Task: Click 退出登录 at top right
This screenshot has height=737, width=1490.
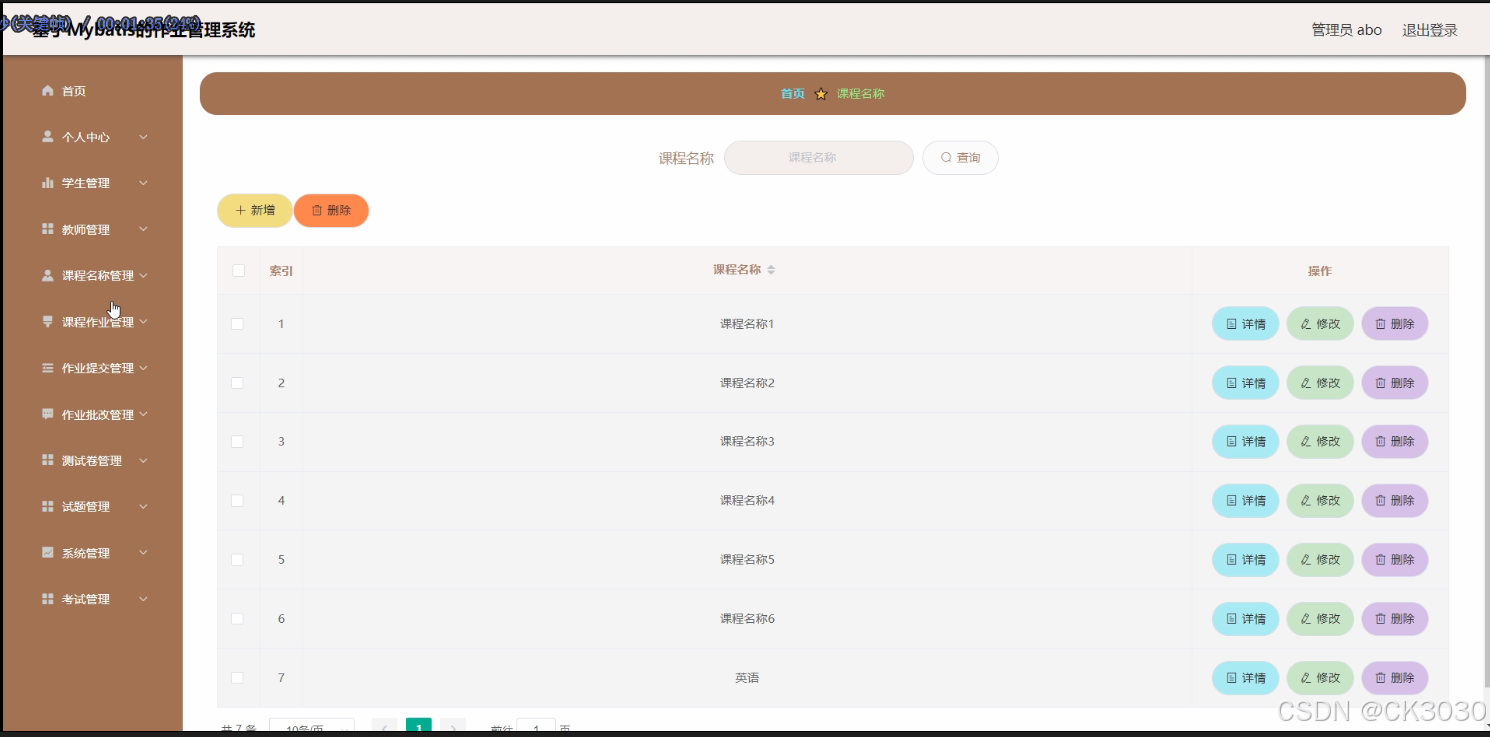Action: pos(1429,29)
